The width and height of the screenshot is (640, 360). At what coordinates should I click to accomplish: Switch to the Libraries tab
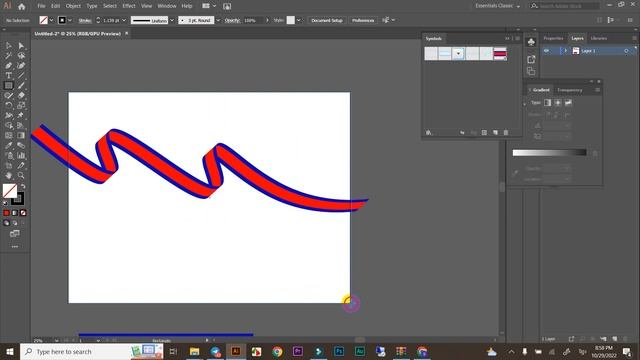[599, 38]
